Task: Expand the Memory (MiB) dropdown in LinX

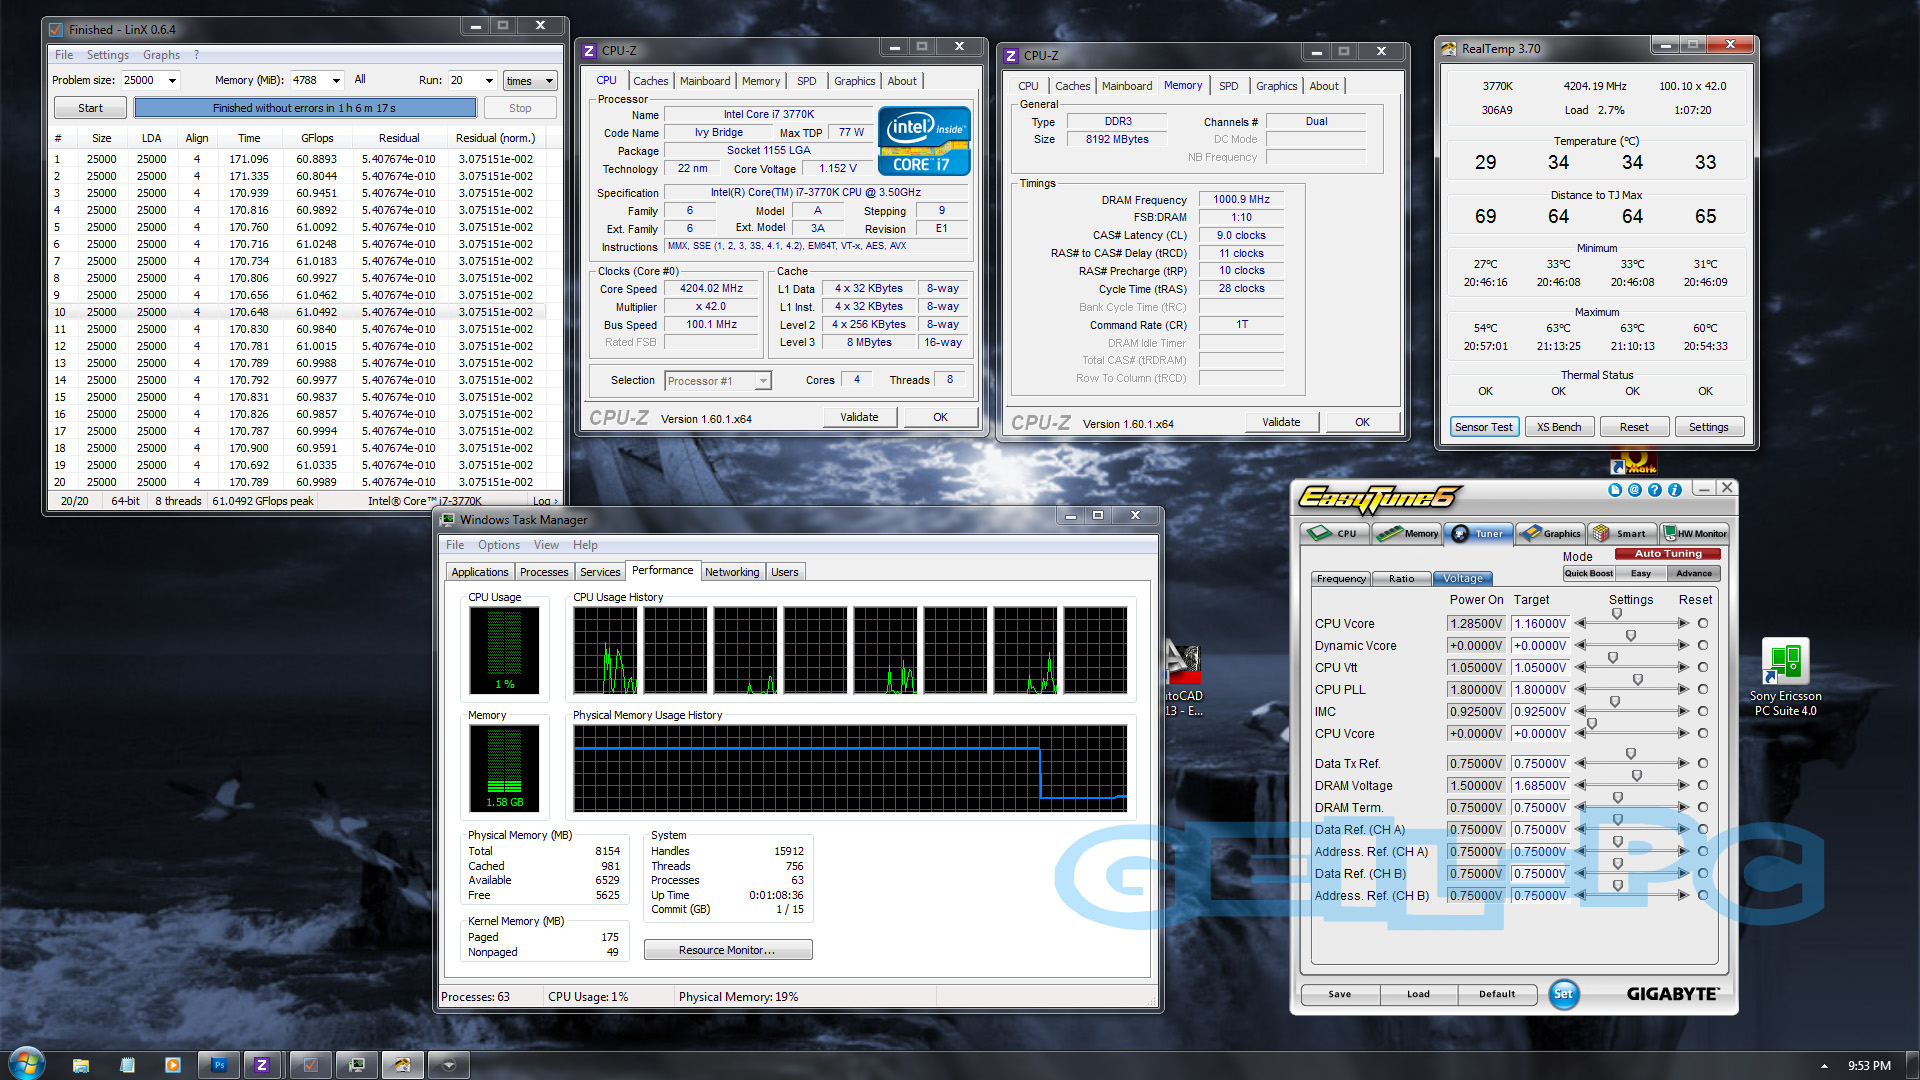Action: [336, 81]
